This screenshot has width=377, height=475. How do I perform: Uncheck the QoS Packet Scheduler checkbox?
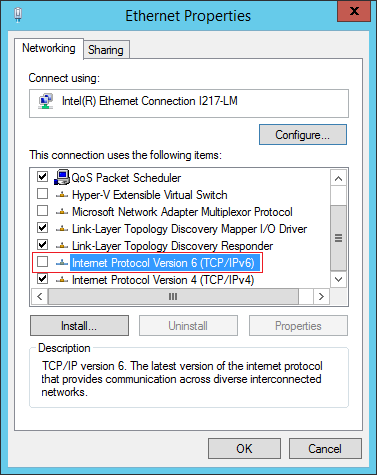coord(42,176)
